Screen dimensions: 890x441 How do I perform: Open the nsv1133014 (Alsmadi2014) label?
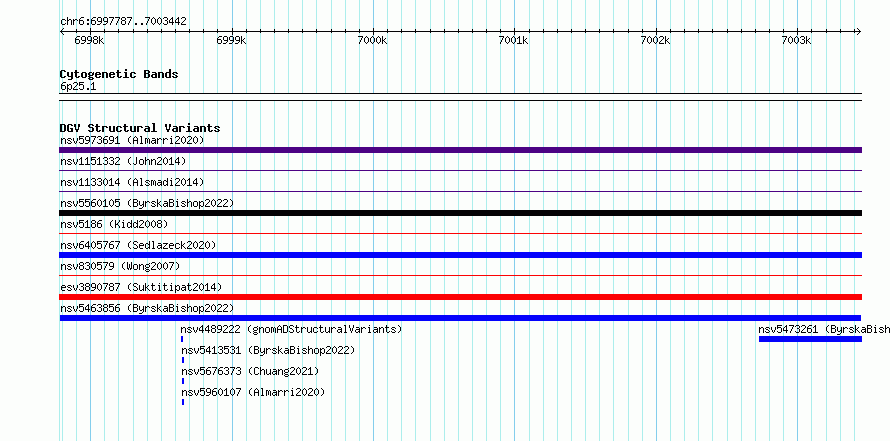coord(132,182)
